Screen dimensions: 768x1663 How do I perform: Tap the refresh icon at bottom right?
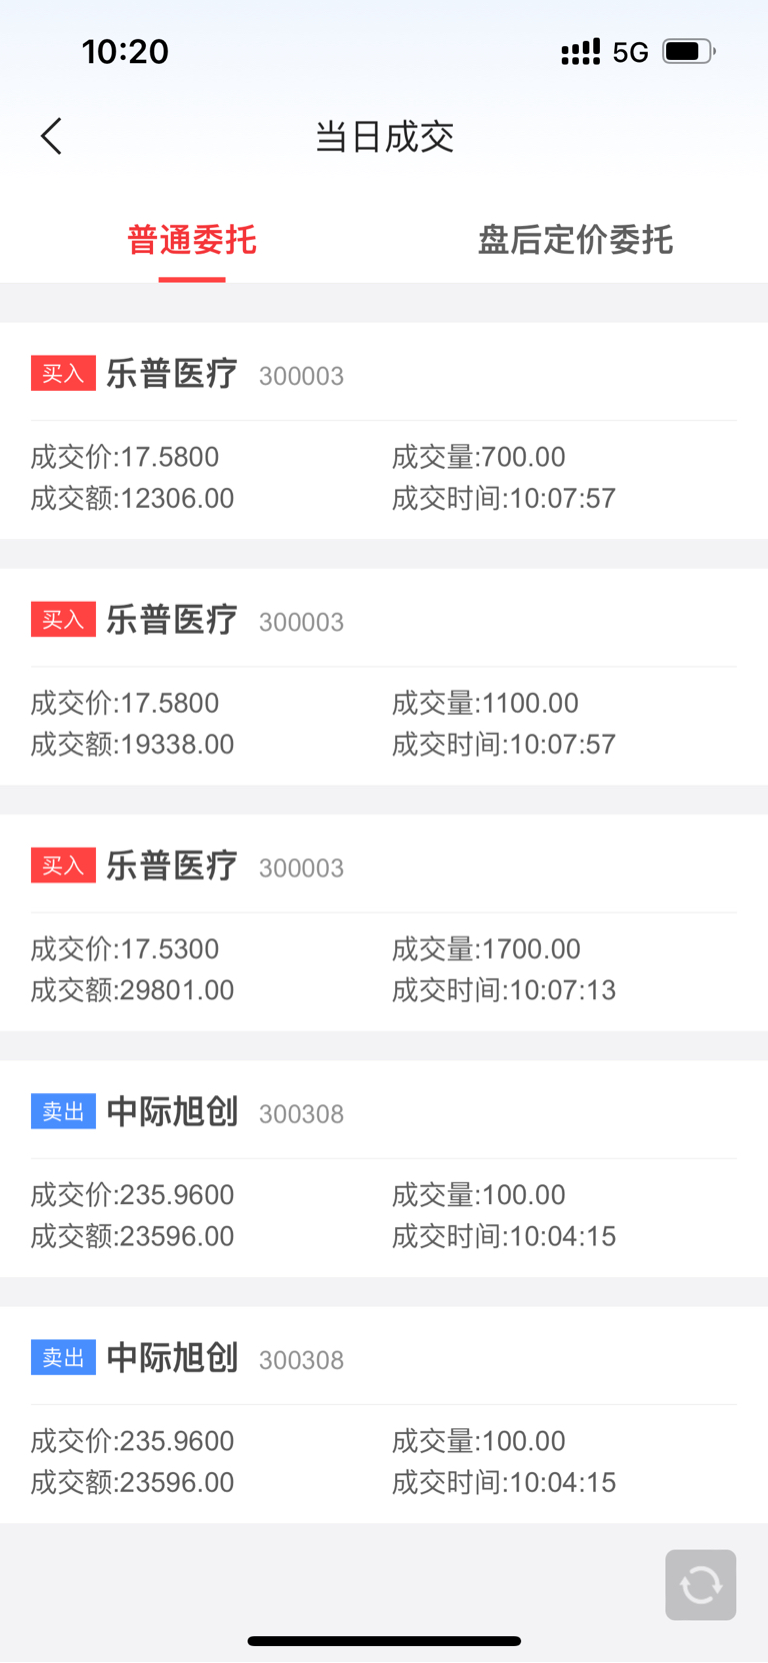(x=700, y=1585)
